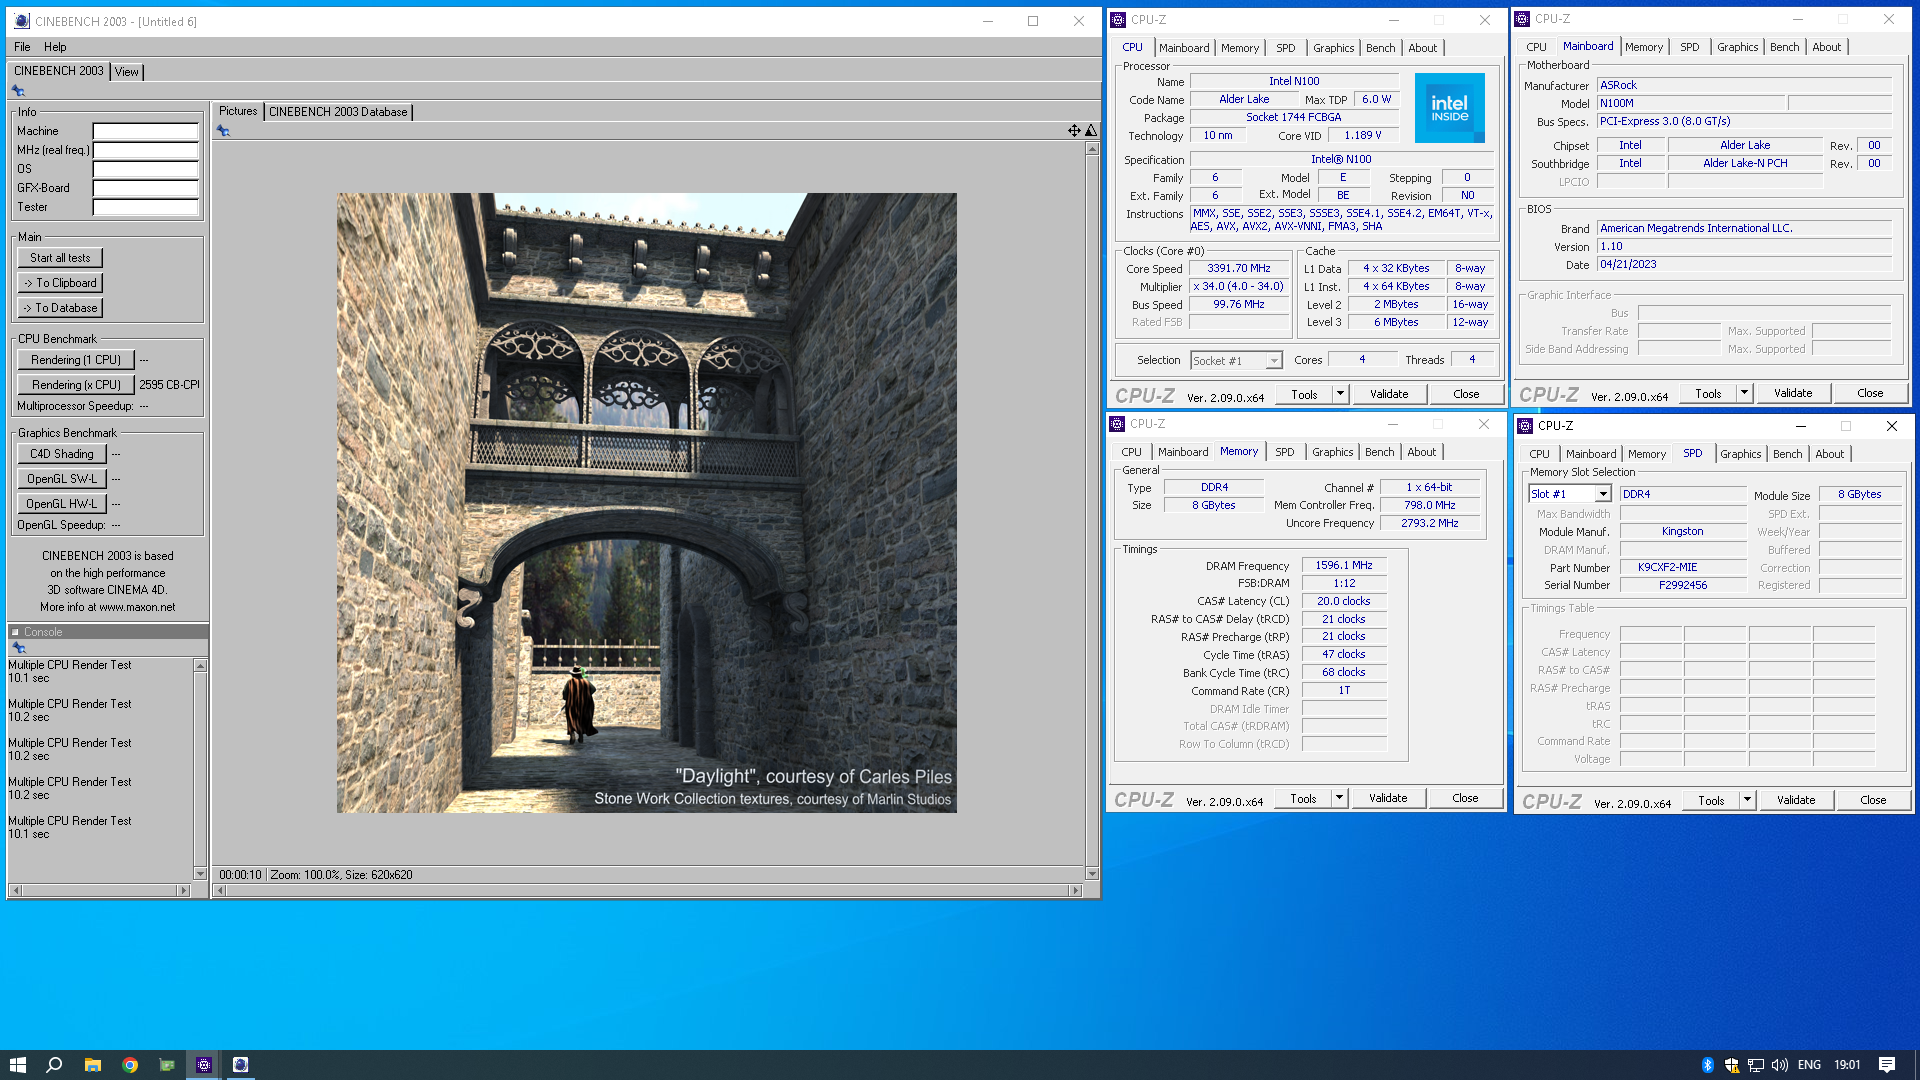
Task: Click the picture viewer horizontal scrollbar
Action: pos(648,890)
